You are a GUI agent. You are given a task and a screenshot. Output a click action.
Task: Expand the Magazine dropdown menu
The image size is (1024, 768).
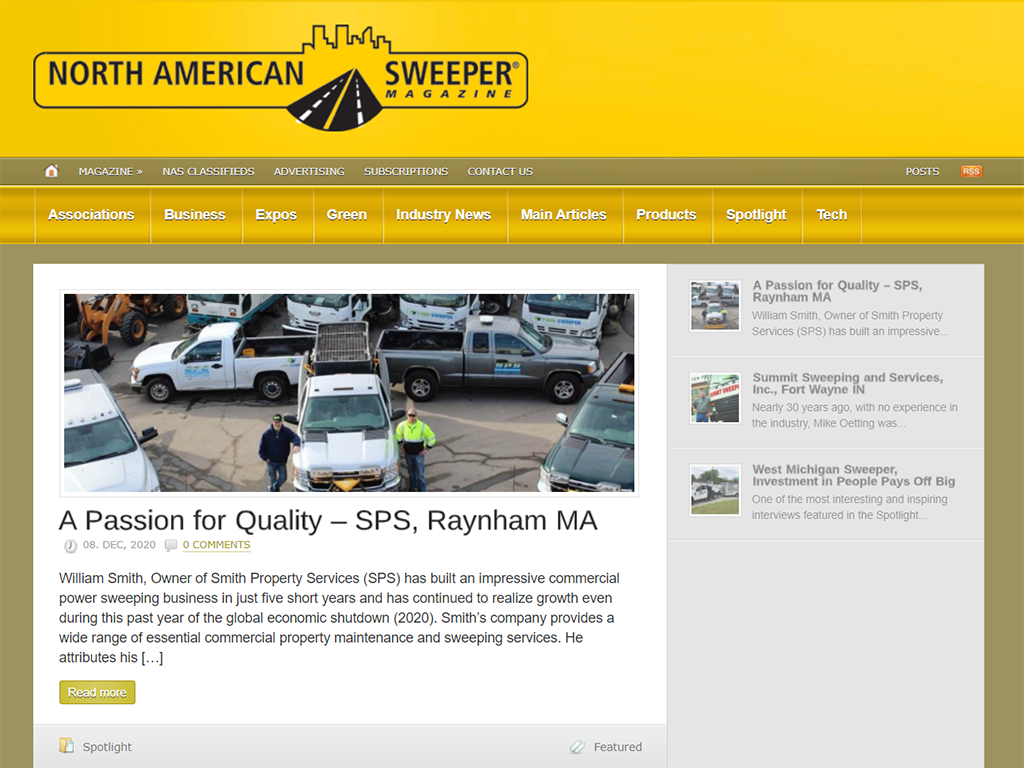[x=110, y=171]
